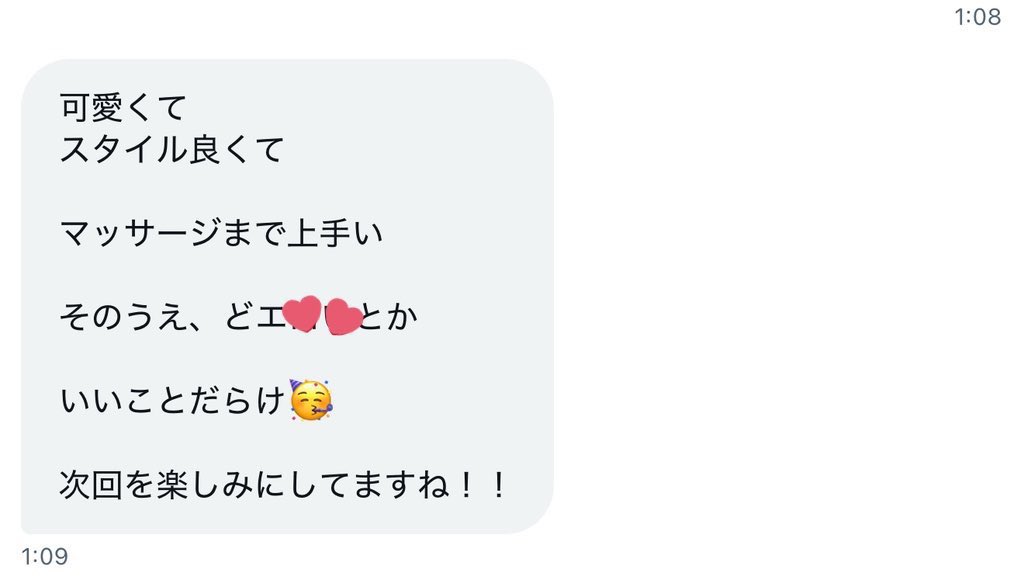
Task: Click the text とか after the hearts
Action: coord(389,317)
